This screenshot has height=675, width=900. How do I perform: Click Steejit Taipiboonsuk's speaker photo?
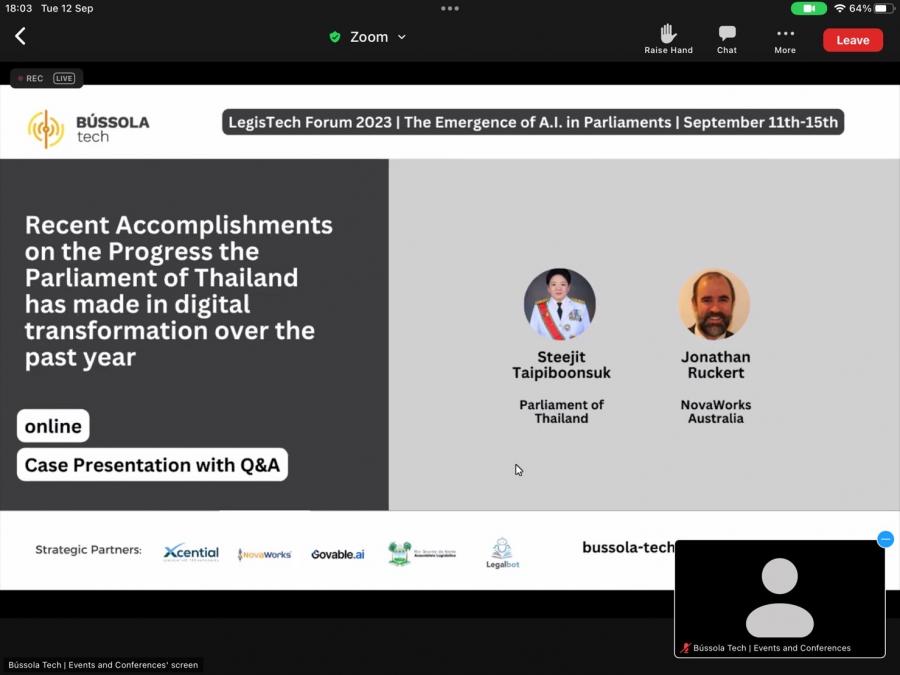(560, 304)
